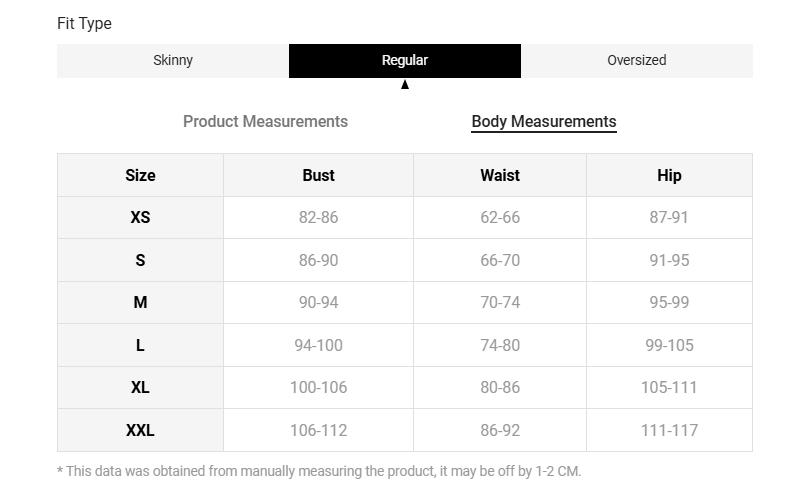Choose the Oversized fit type

point(636,60)
